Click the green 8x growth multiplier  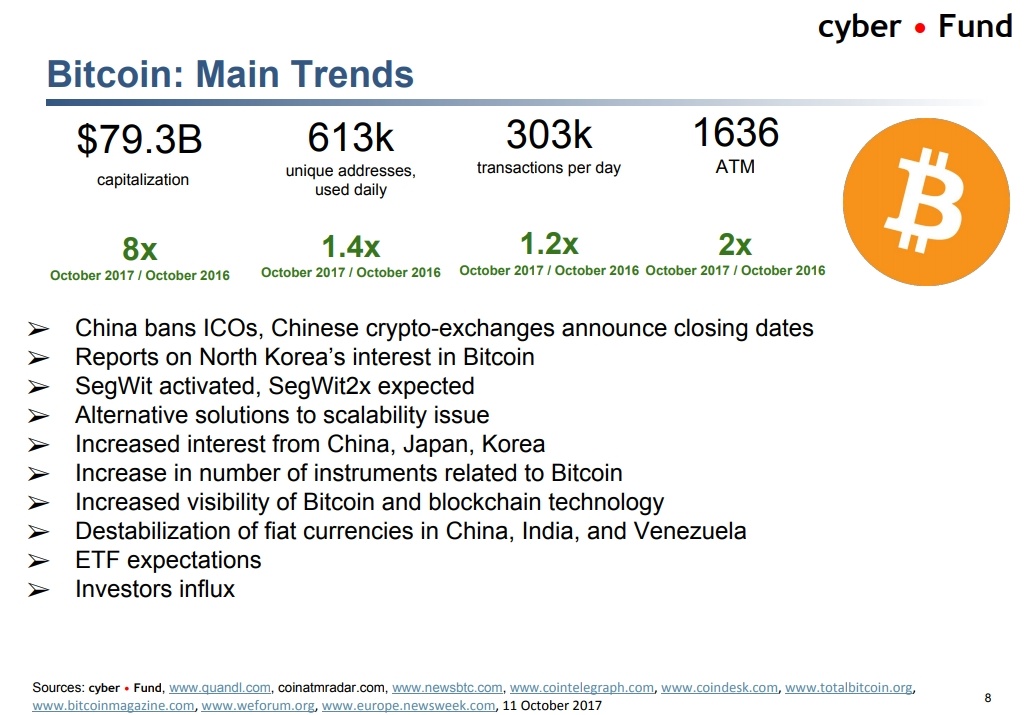(139, 249)
